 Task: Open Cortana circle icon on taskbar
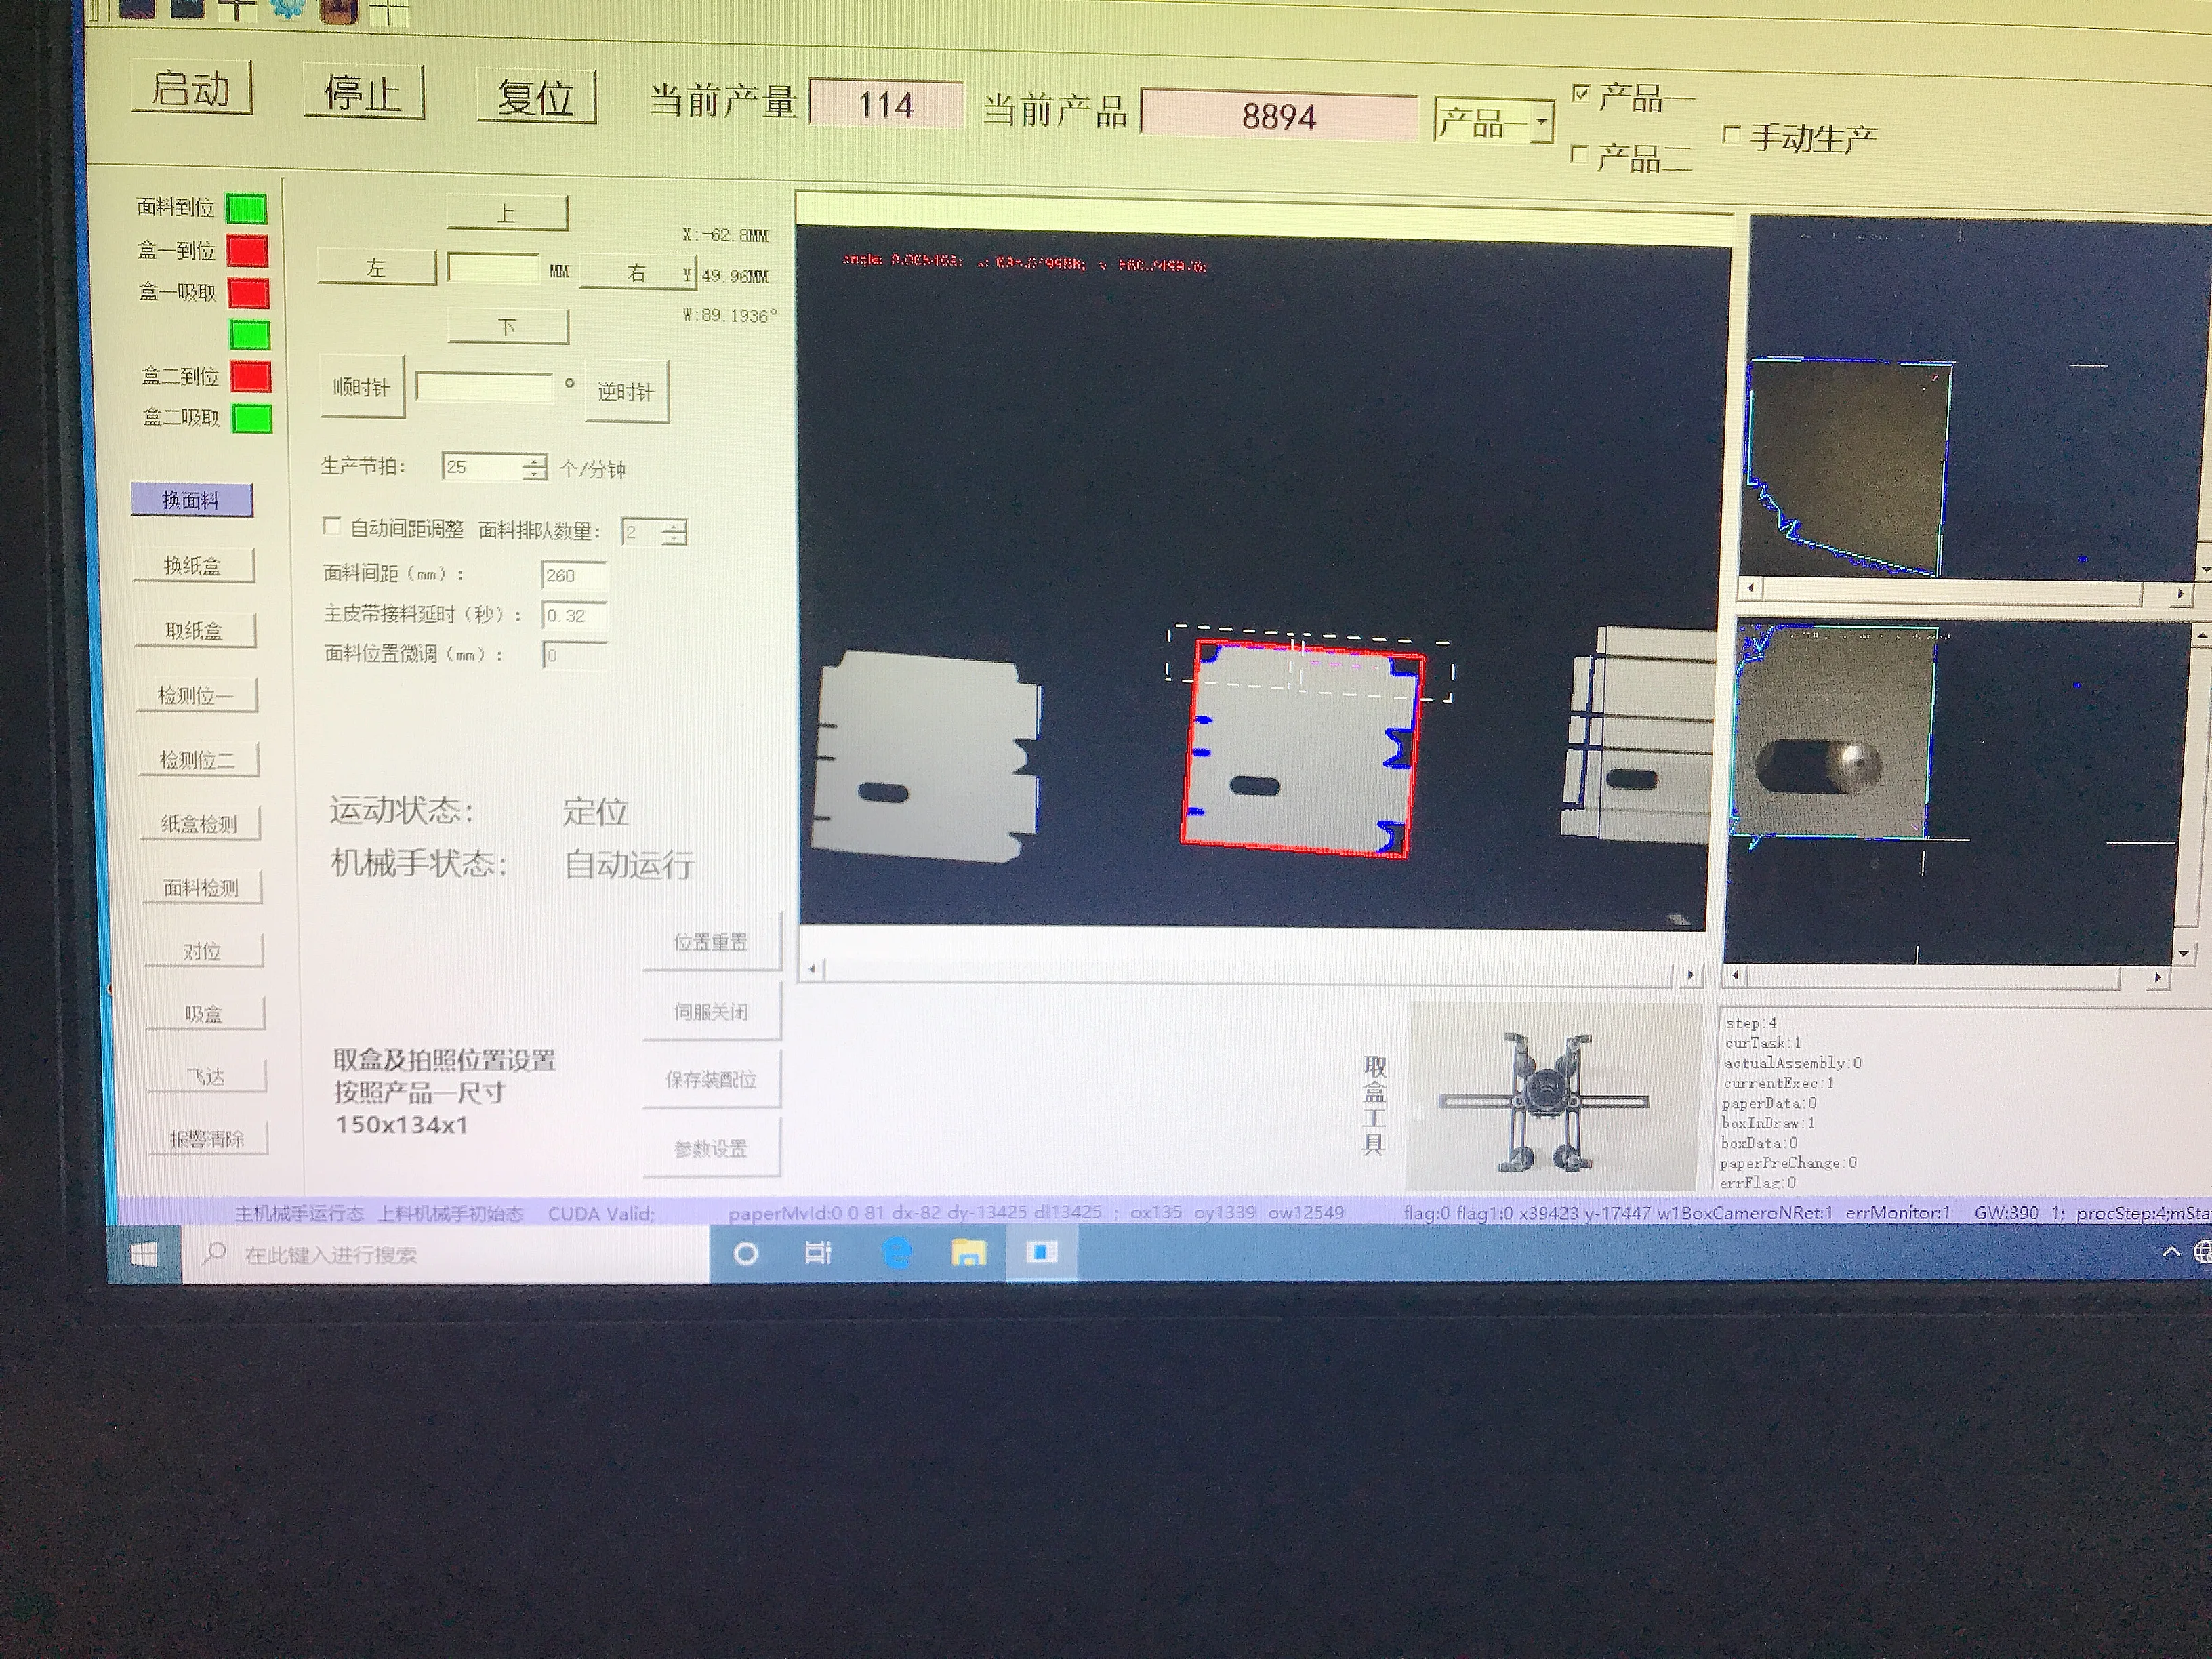pyautogui.click(x=746, y=1253)
